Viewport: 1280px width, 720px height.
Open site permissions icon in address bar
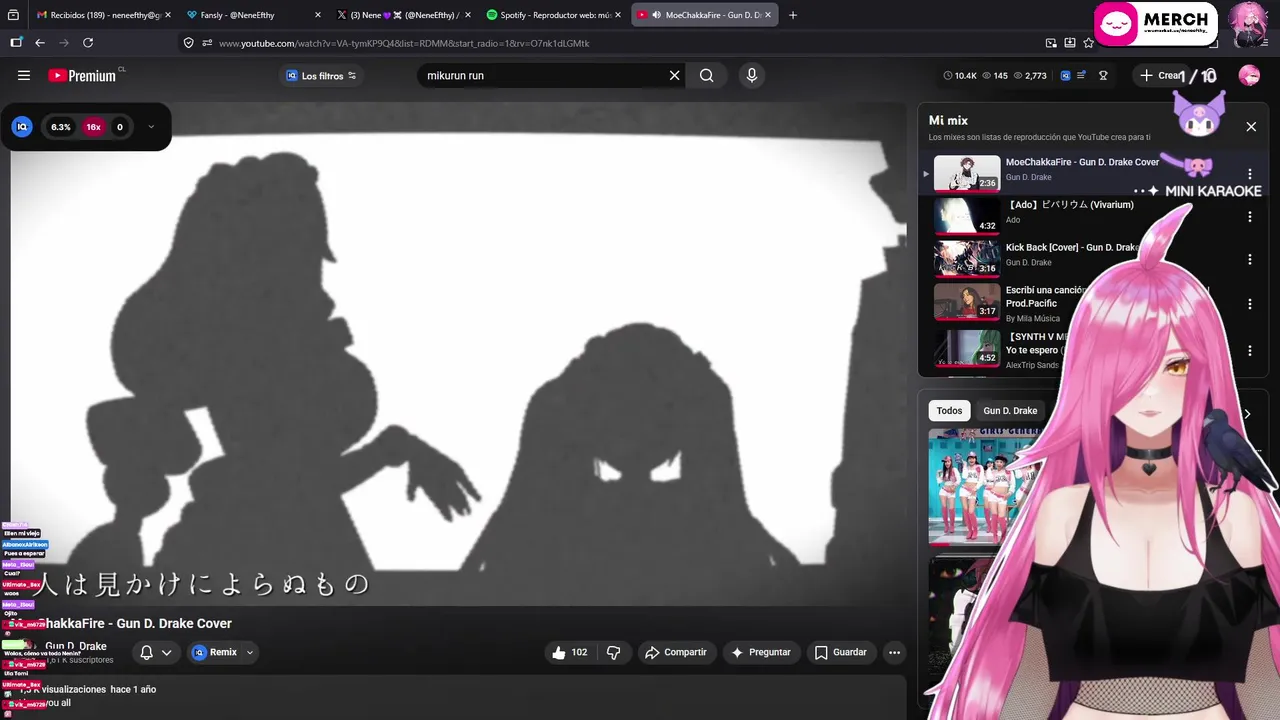[207, 43]
